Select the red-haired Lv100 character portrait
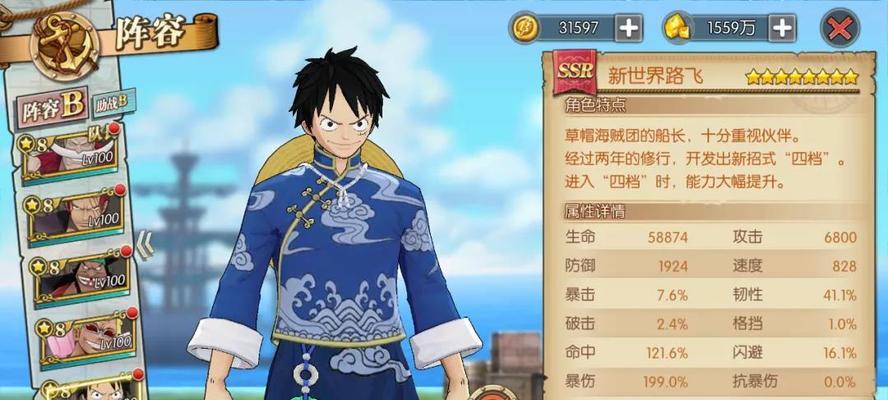The image size is (888, 400). pos(76,216)
